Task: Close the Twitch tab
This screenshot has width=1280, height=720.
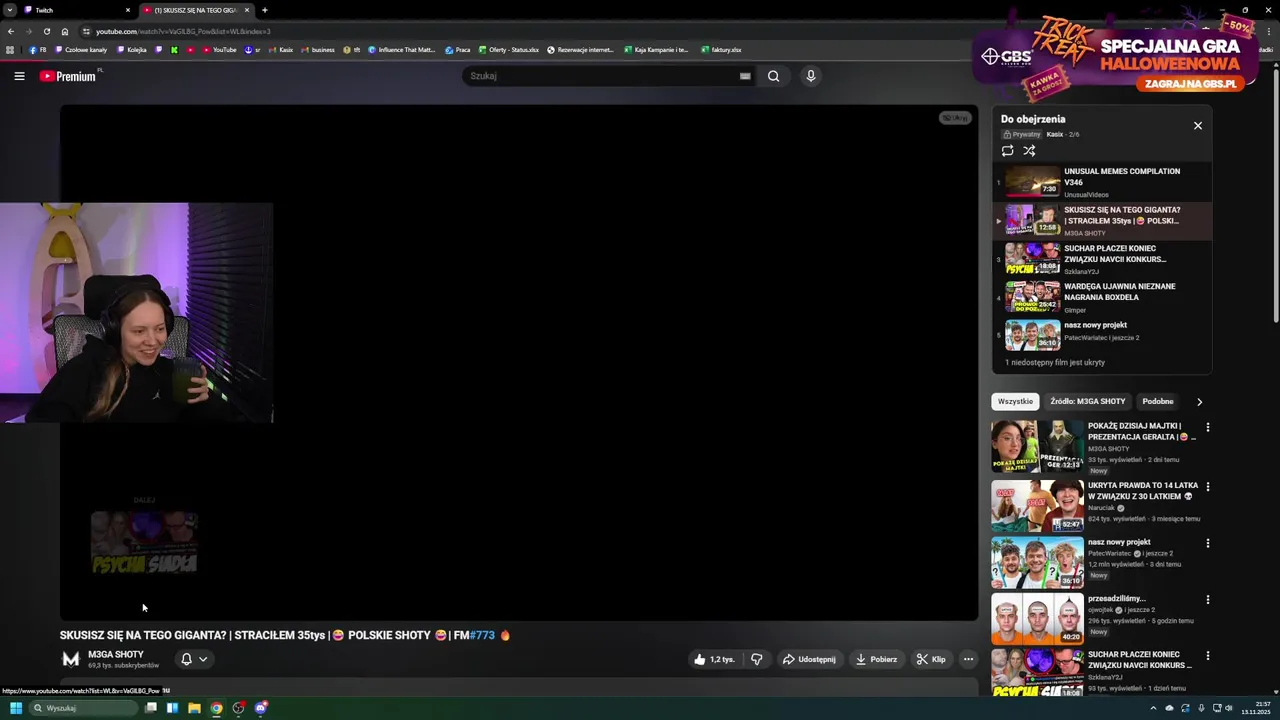Action: pyautogui.click(x=127, y=10)
